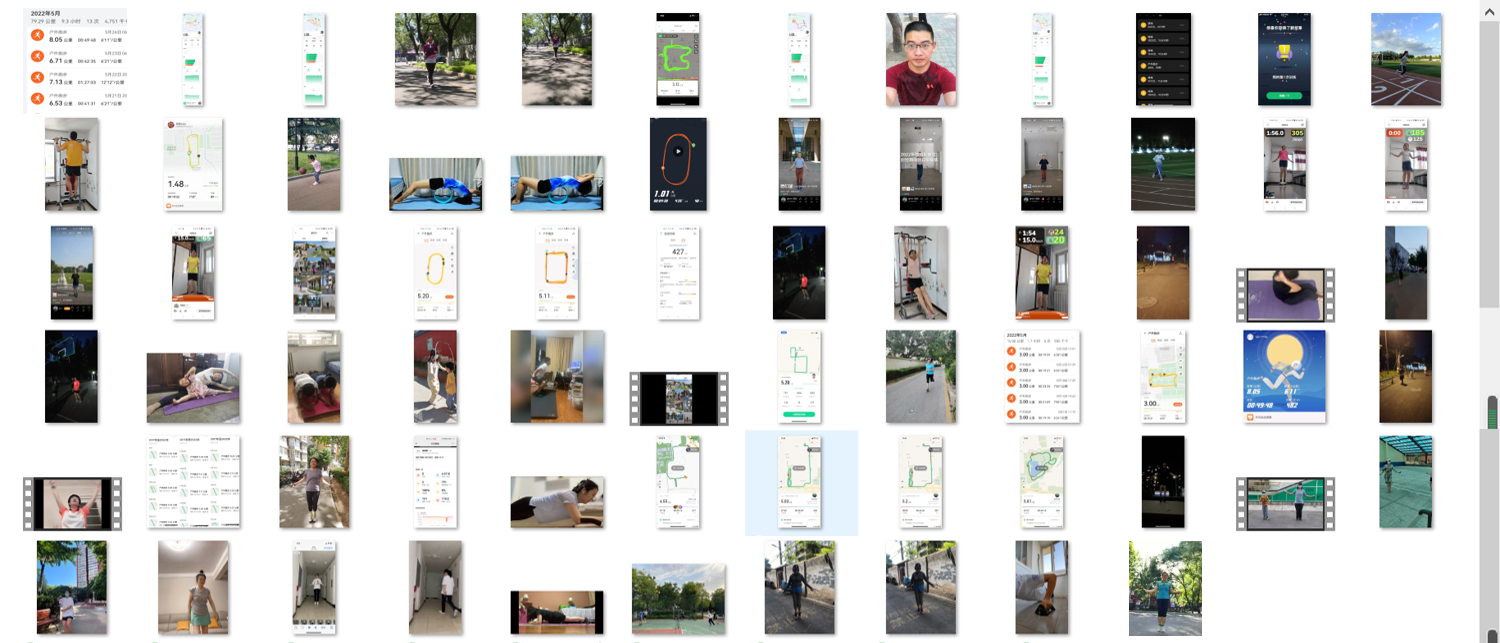Screen dimensions: 1500x643
Task: Click the scrollbar up arrow
Action: click(x=1489, y=8)
